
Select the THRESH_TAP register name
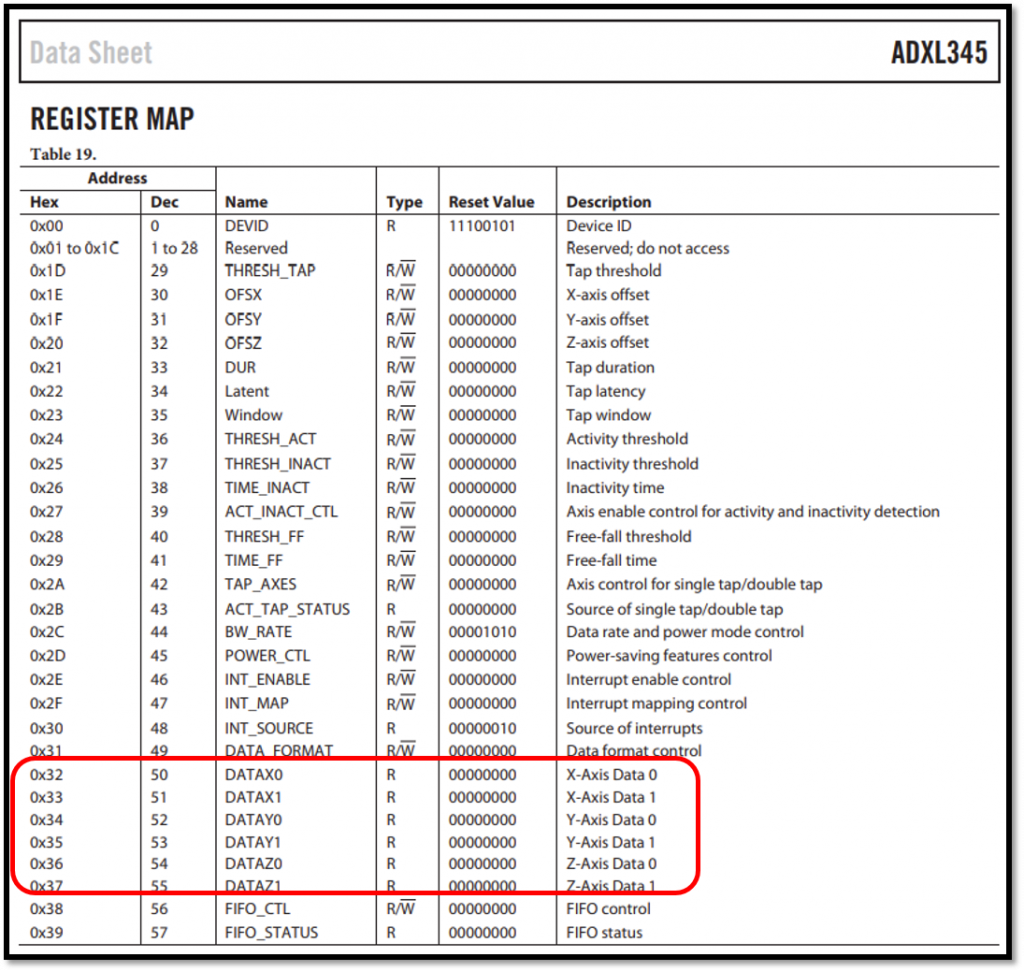270,270
